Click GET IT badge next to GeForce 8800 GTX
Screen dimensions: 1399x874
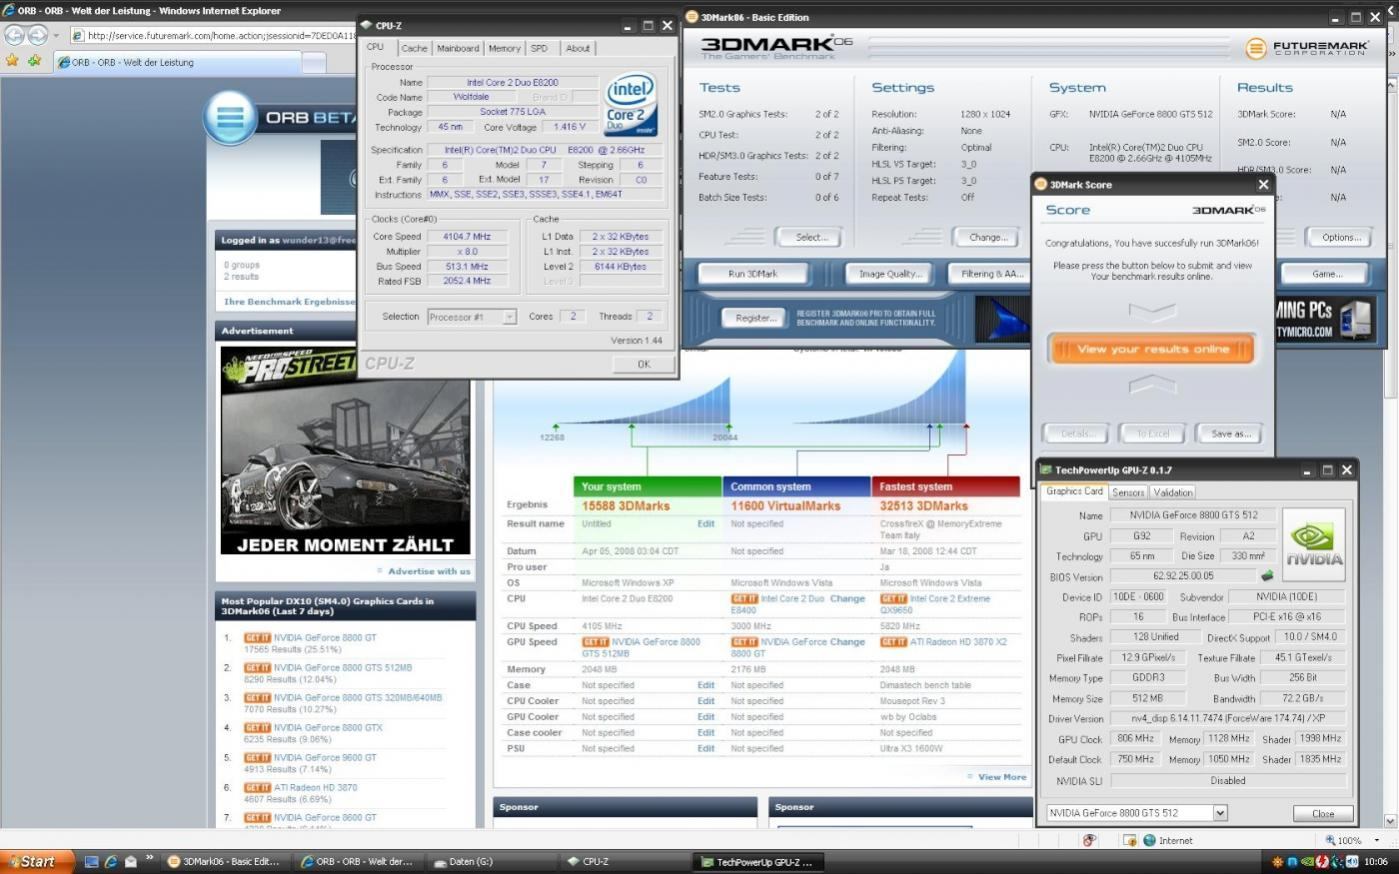pos(257,728)
